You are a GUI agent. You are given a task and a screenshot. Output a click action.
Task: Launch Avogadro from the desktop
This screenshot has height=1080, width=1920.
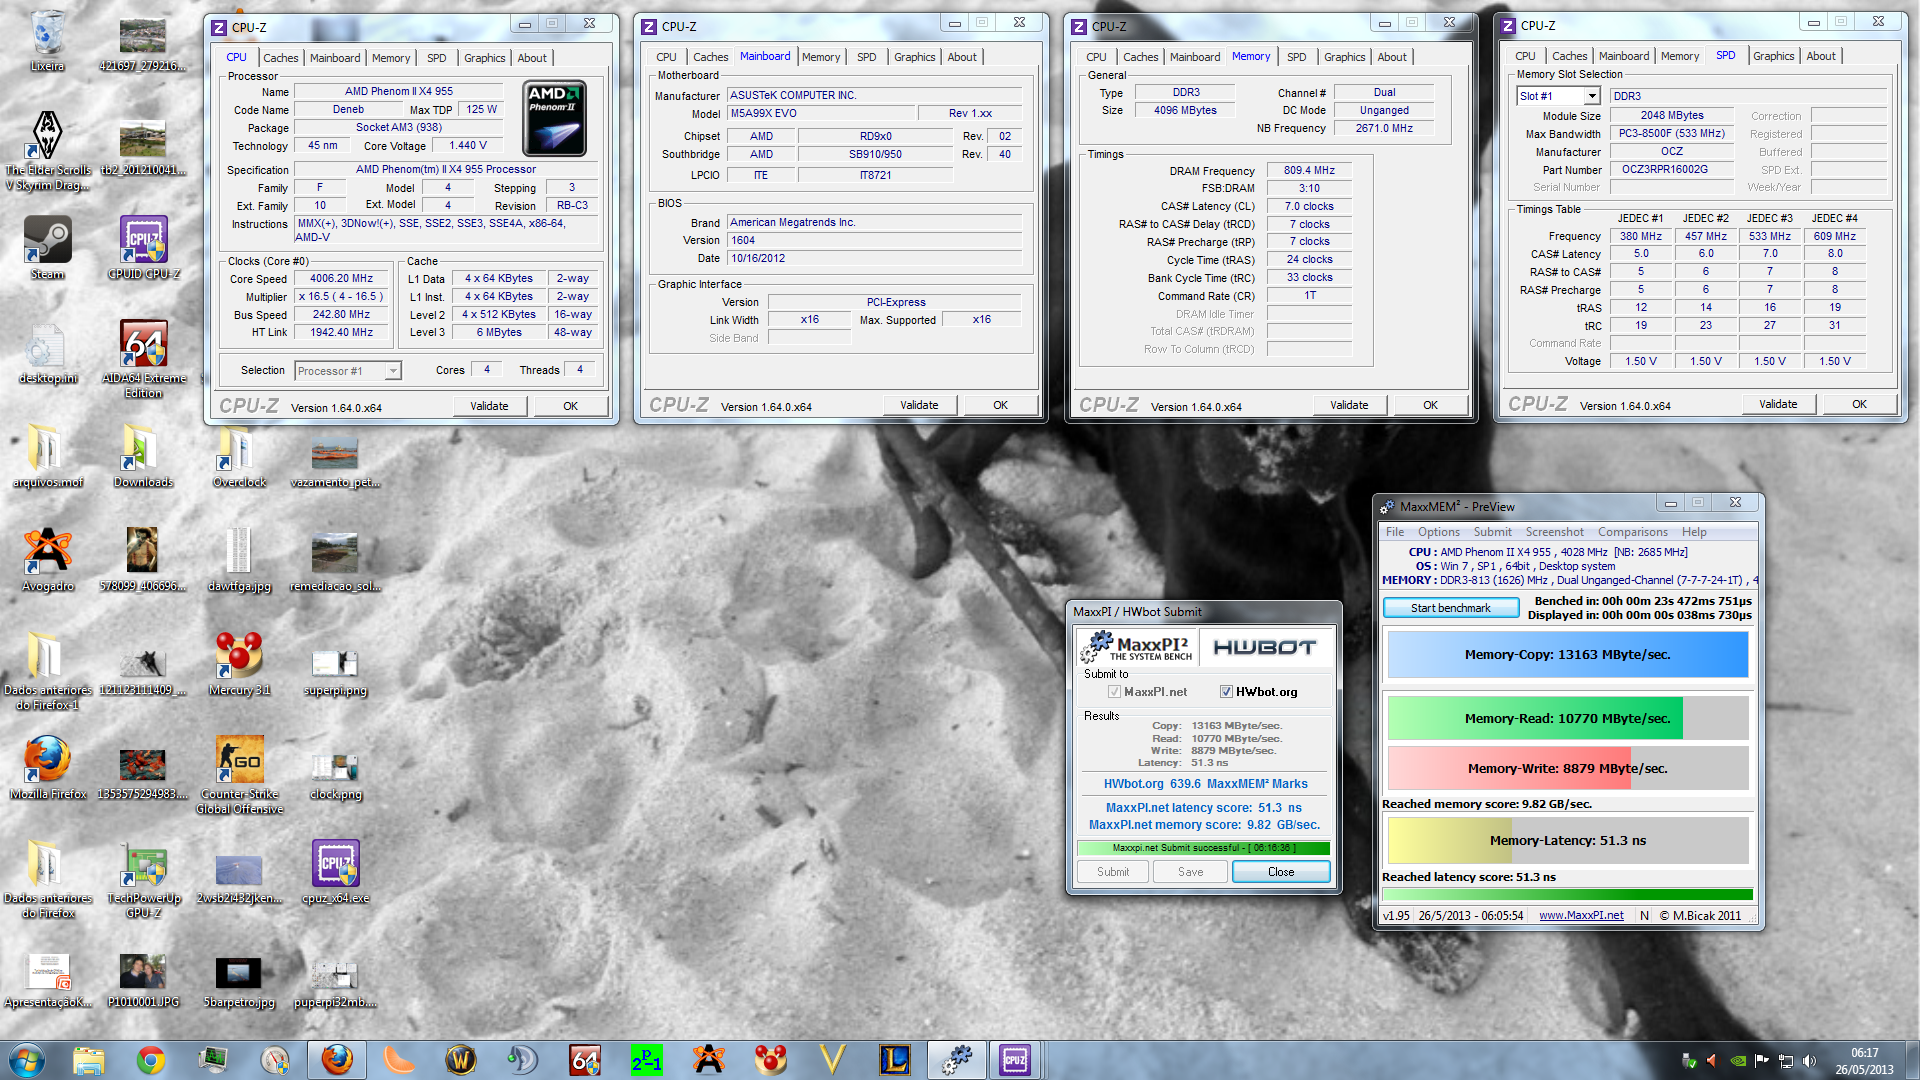(47, 560)
